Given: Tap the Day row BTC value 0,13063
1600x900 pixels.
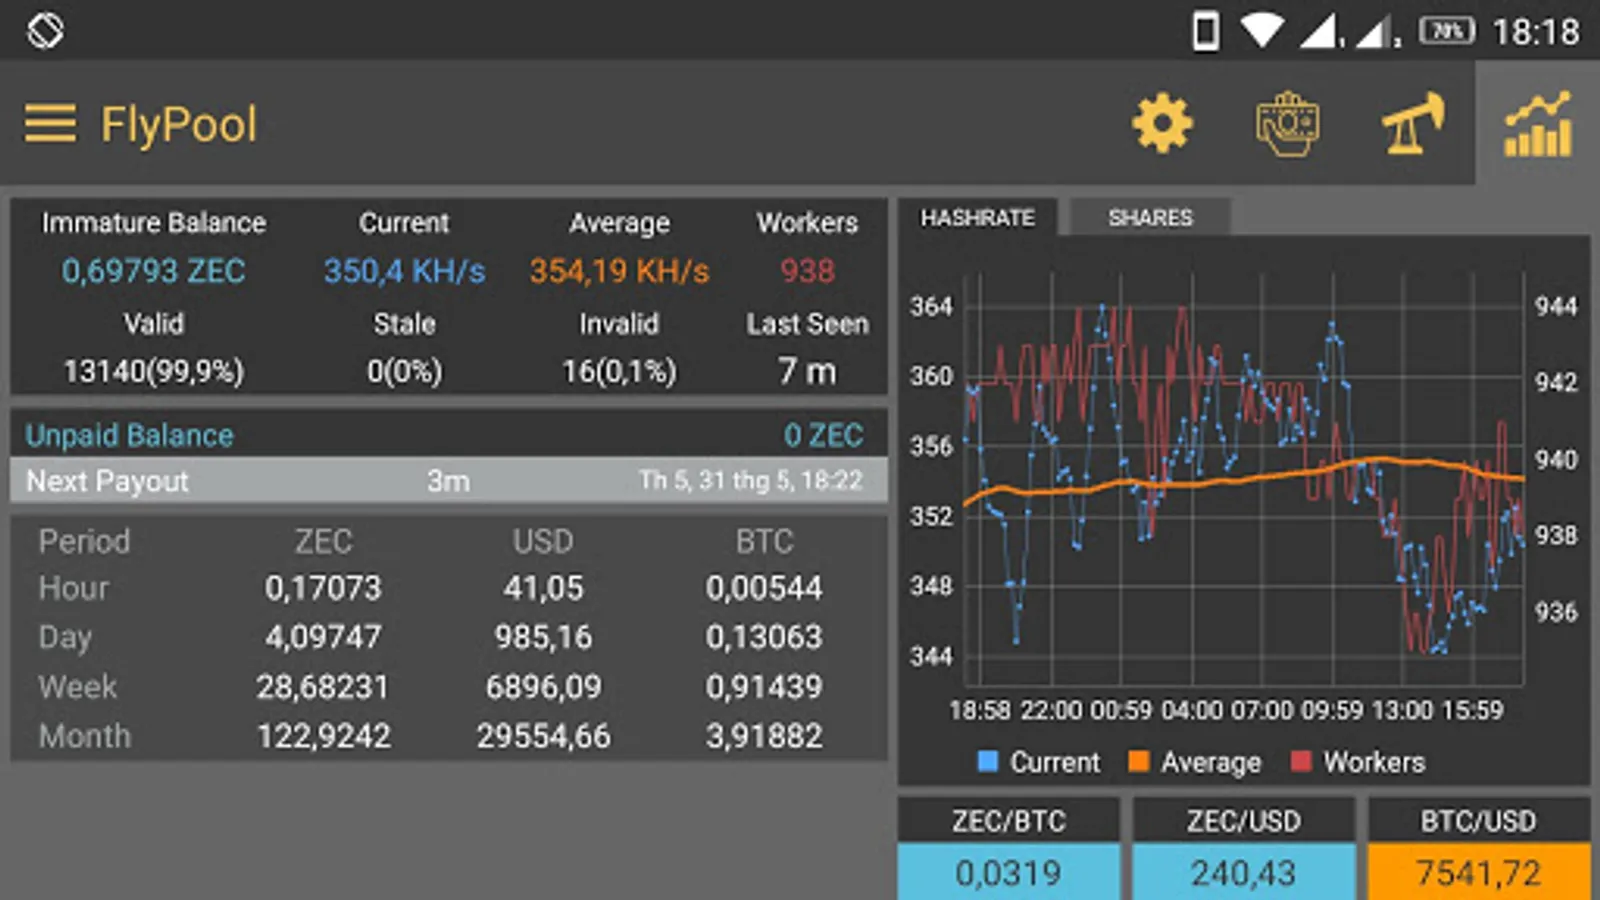Looking at the screenshot, I should tap(764, 637).
